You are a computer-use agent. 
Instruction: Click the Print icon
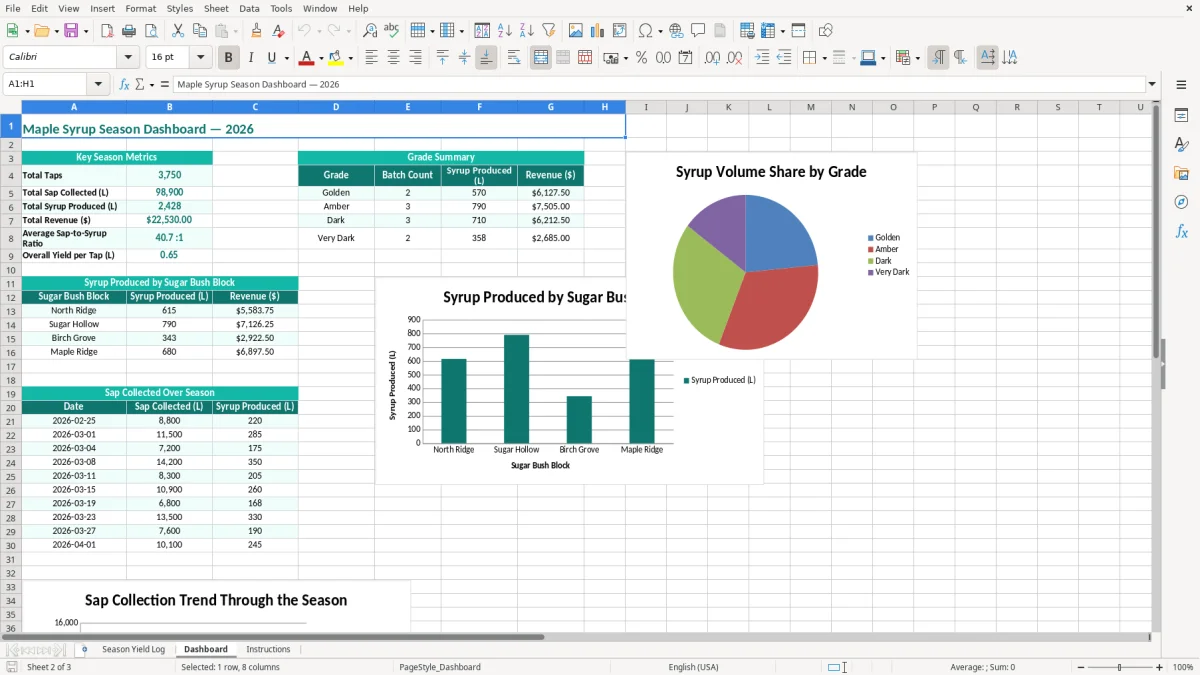(x=128, y=31)
